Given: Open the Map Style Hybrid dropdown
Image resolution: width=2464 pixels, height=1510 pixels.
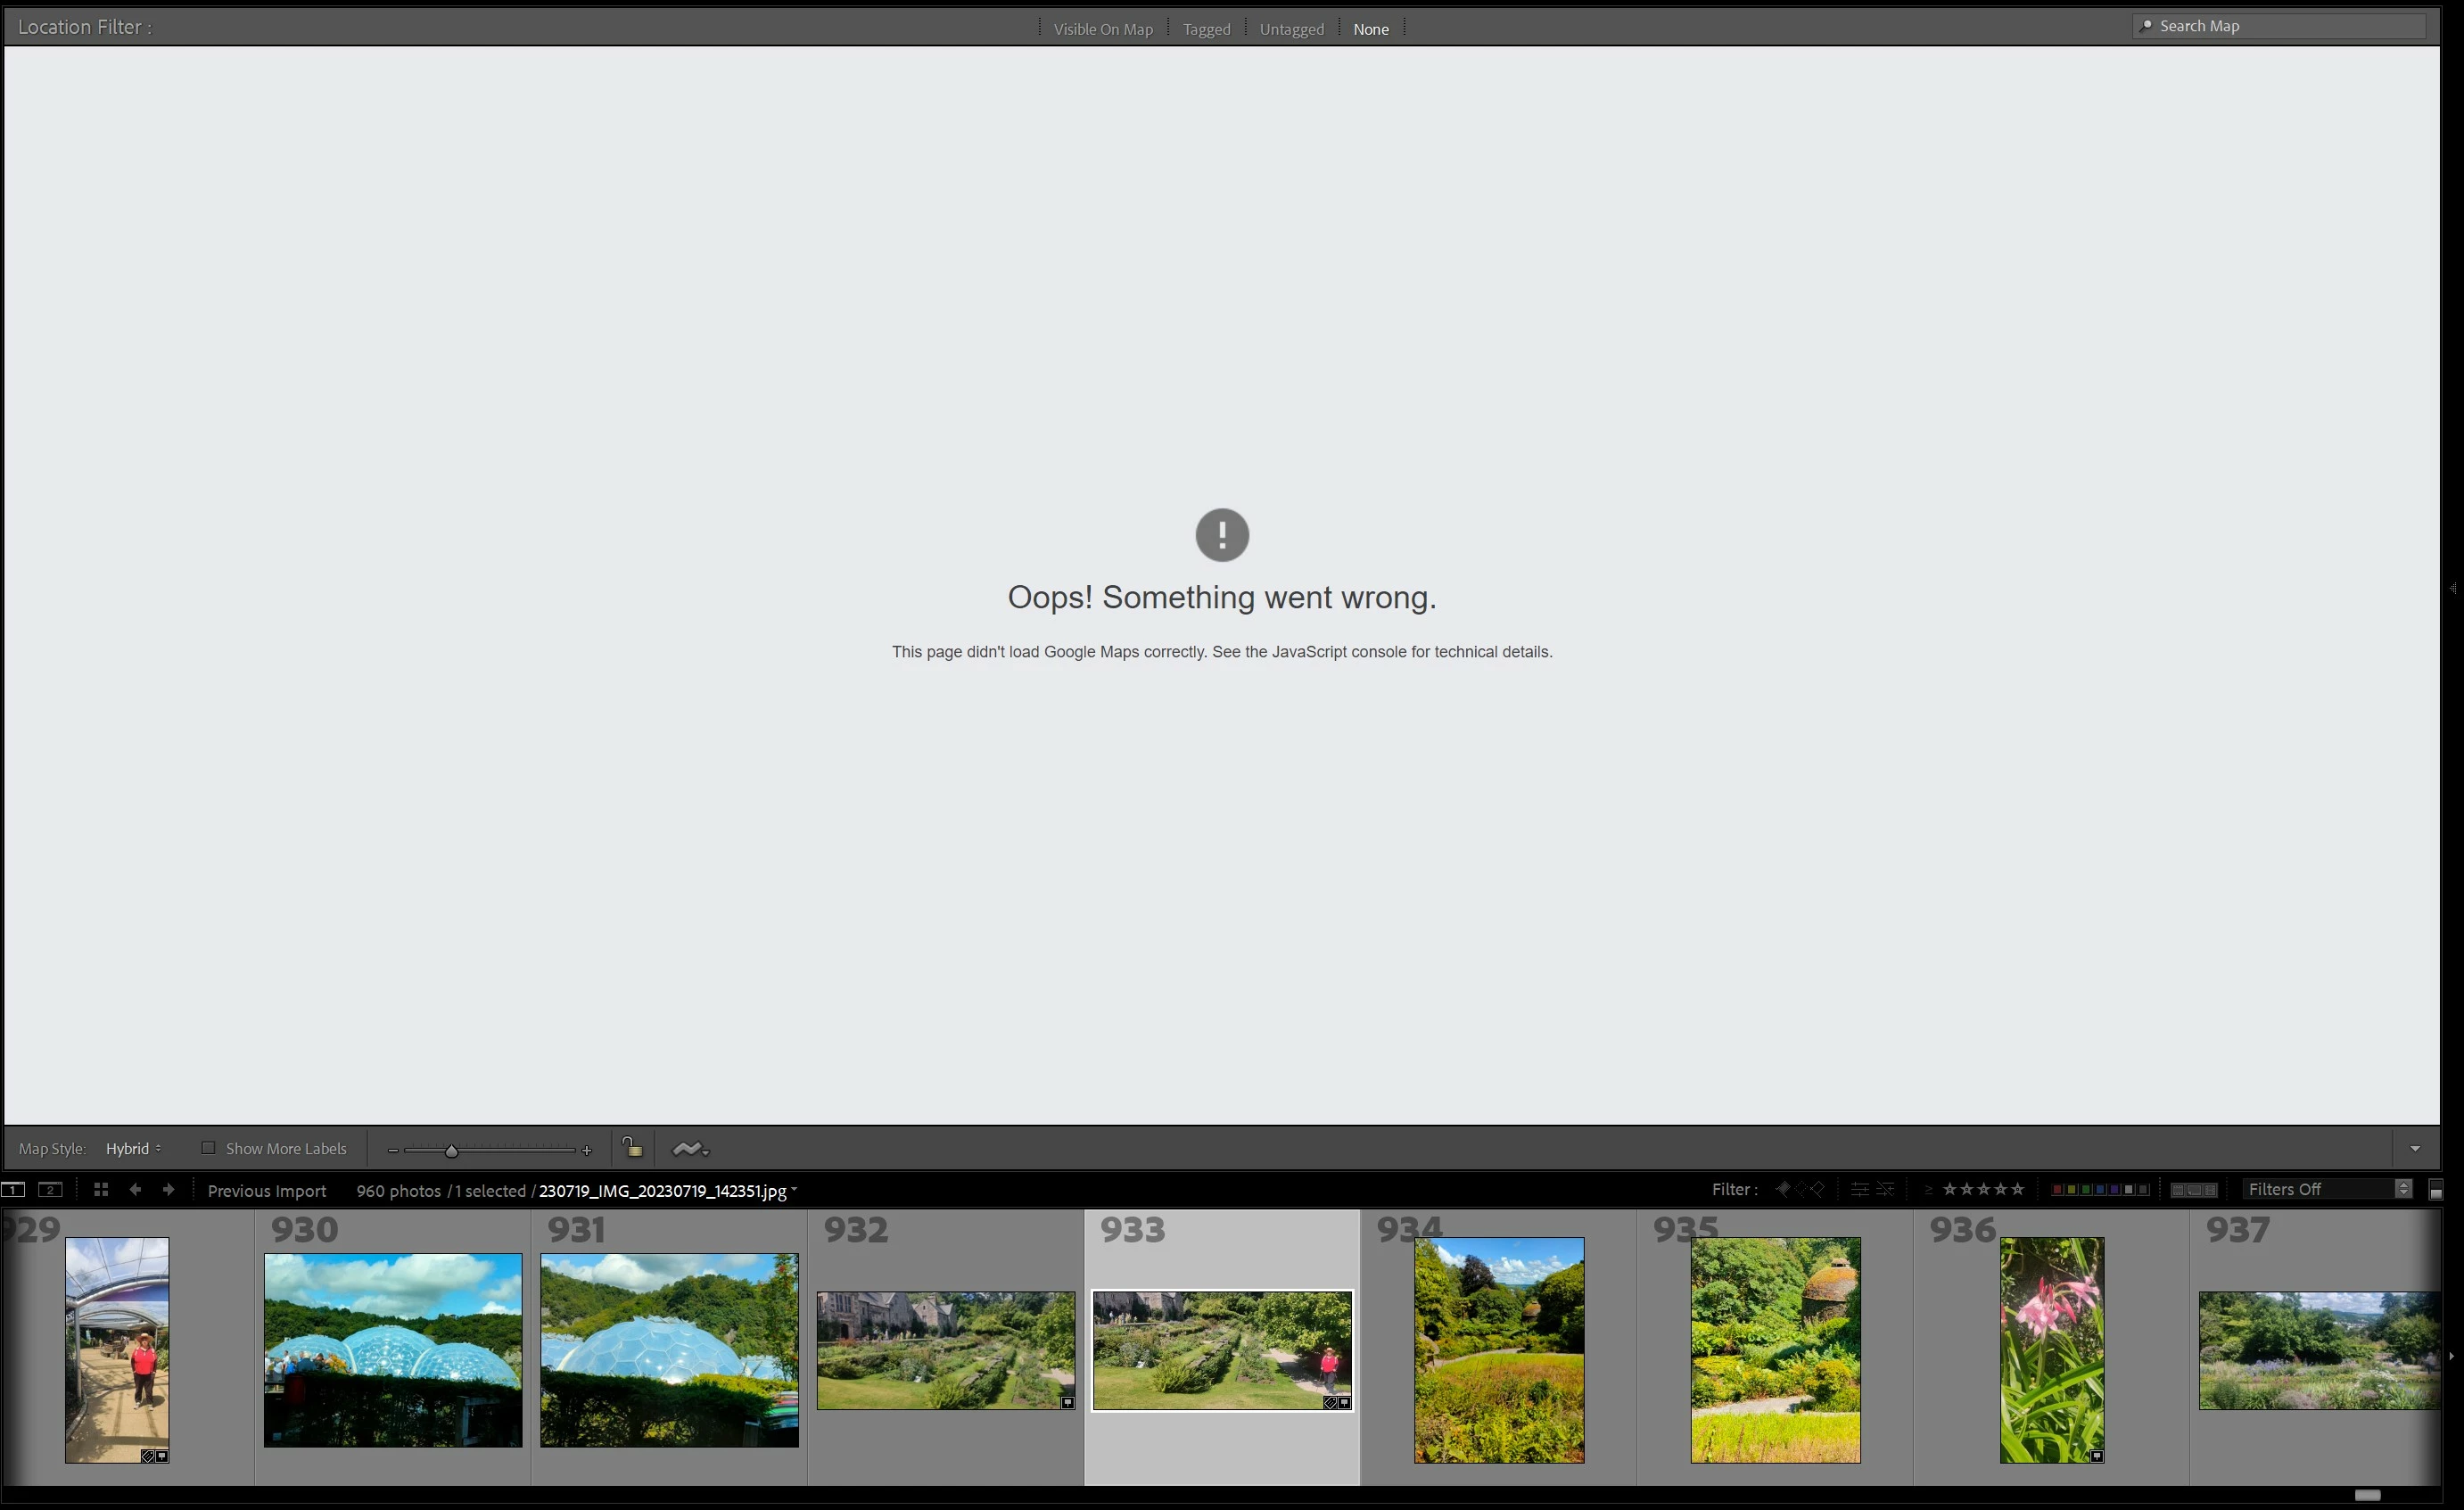Looking at the screenshot, I should point(133,1149).
